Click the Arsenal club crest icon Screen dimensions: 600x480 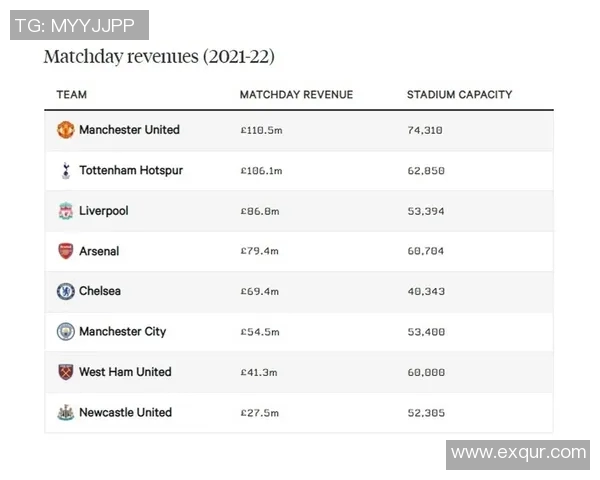coord(66,251)
